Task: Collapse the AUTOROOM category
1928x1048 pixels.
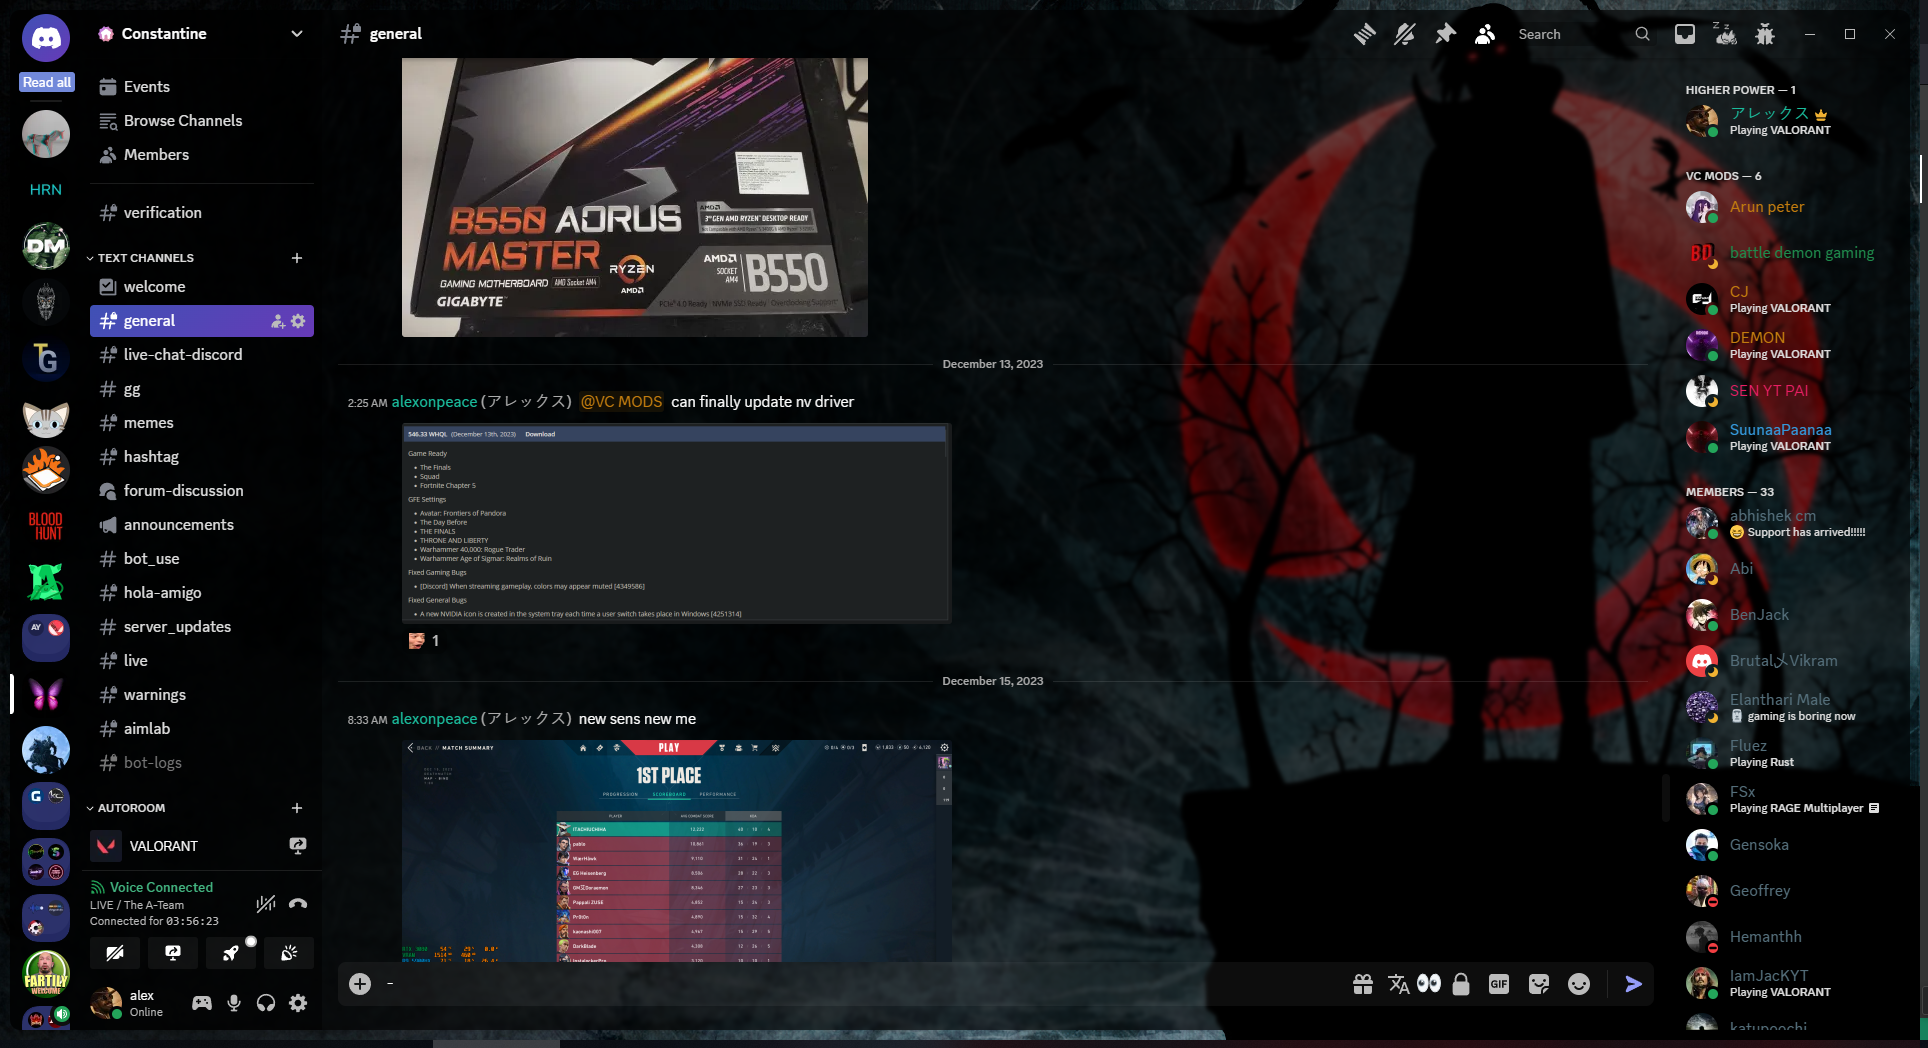Action: click(126, 808)
